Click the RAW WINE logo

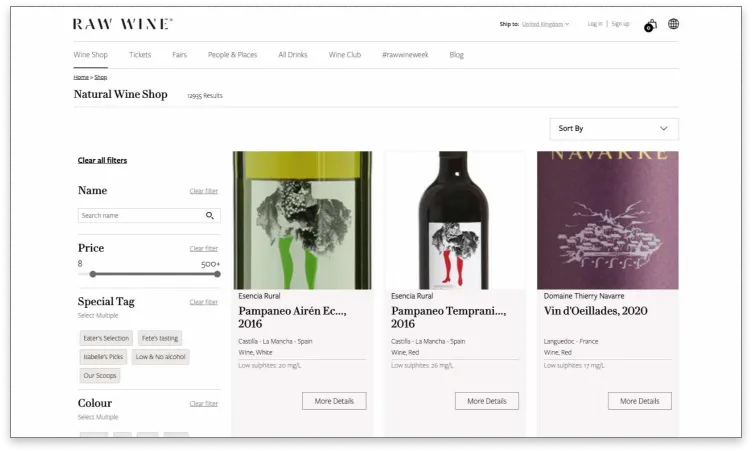tap(123, 24)
